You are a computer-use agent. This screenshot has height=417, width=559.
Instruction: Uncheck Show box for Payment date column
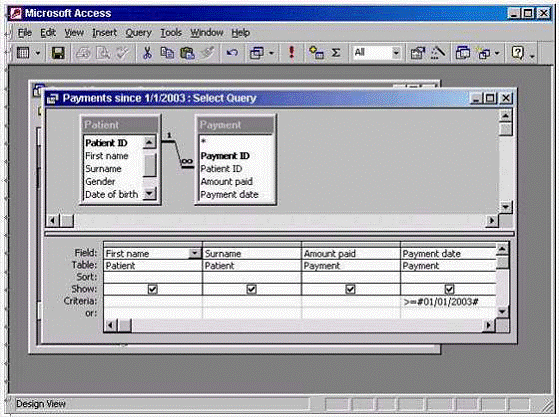pyautogui.click(x=449, y=289)
